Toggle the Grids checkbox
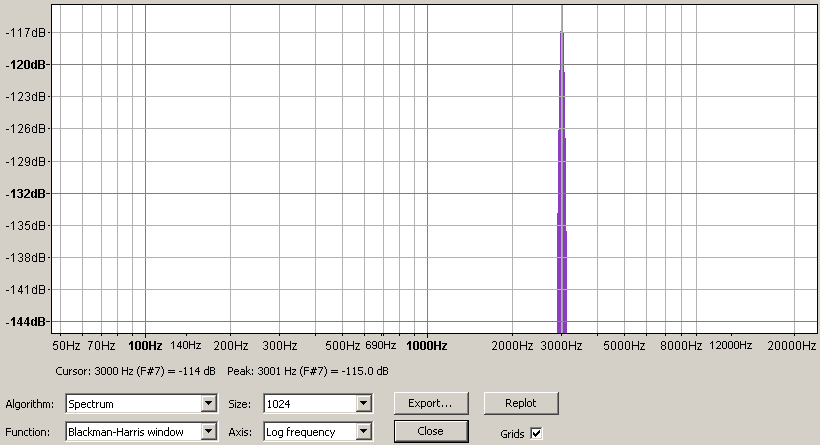Viewport: 820px width, 445px height. pos(536,433)
